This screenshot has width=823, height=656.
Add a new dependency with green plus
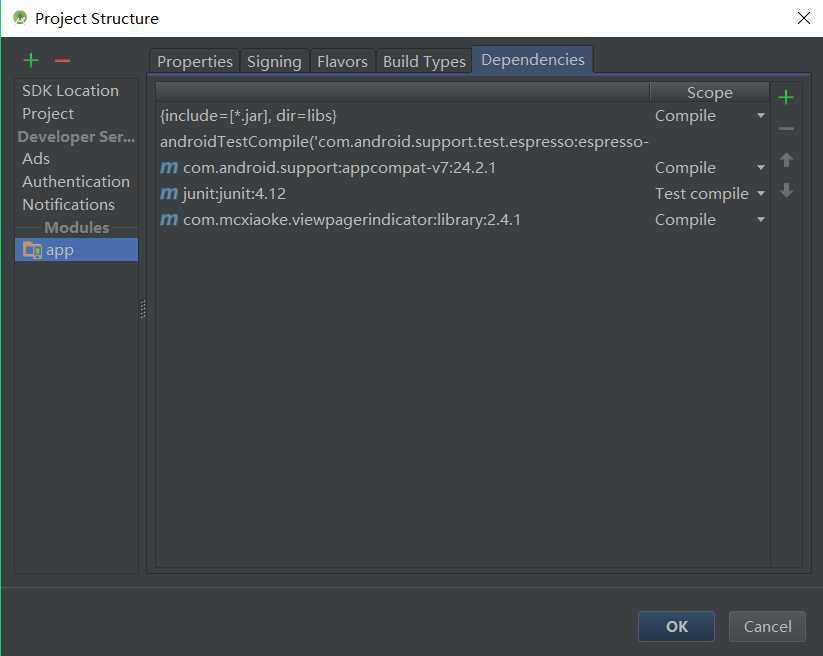tap(786, 97)
